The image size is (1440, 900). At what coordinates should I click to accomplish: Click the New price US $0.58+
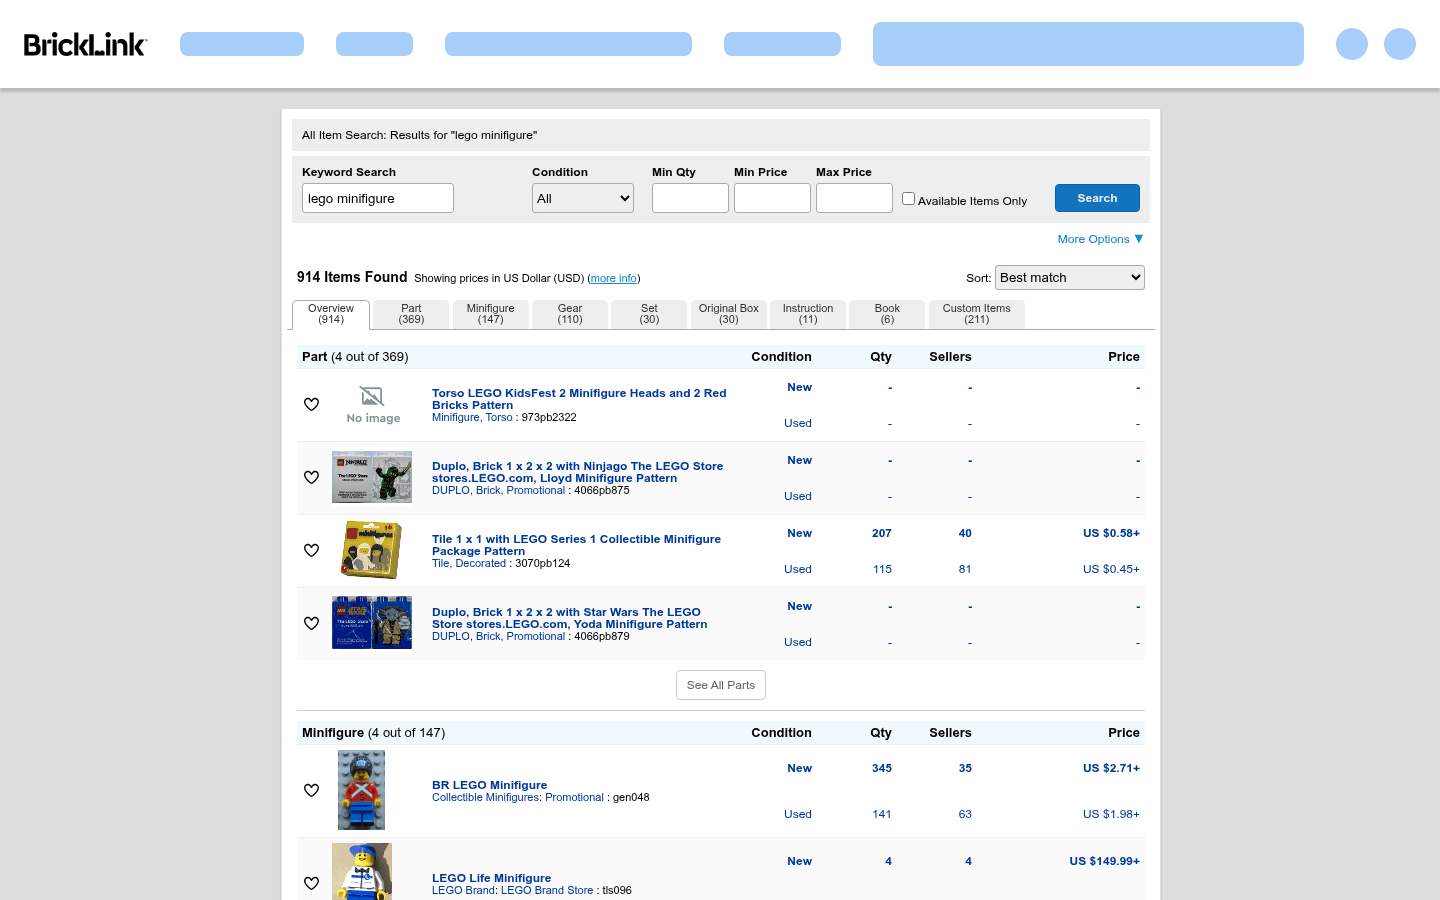click(x=1111, y=533)
